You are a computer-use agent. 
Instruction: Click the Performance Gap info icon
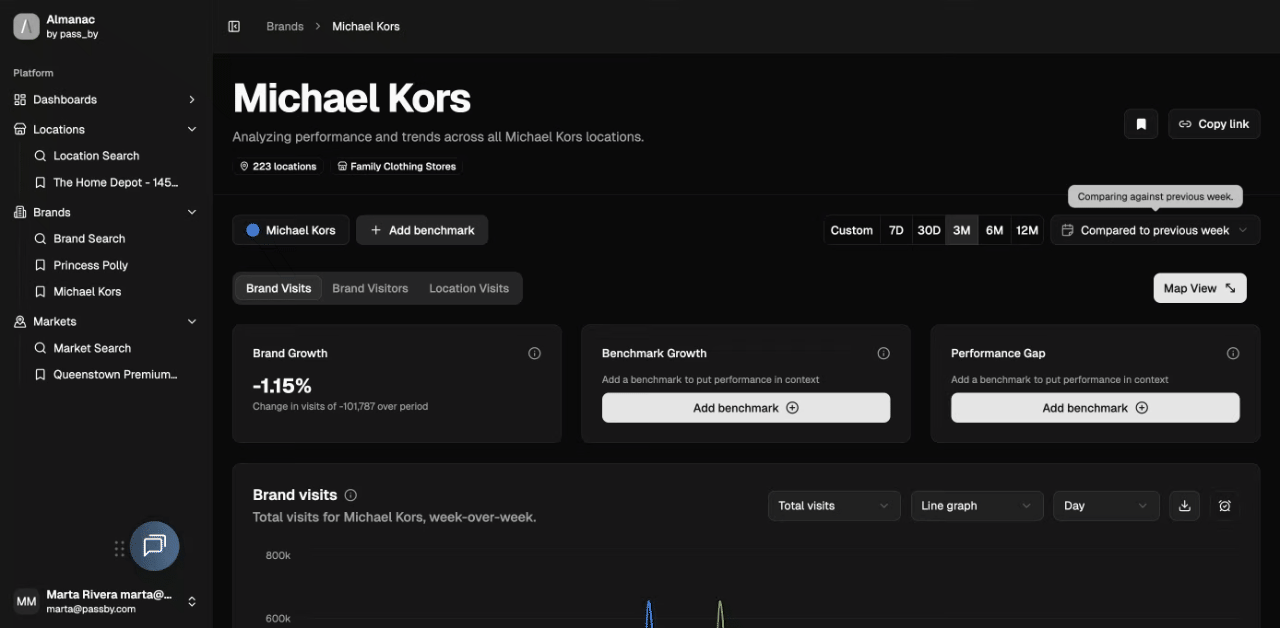[x=1233, y=353]
